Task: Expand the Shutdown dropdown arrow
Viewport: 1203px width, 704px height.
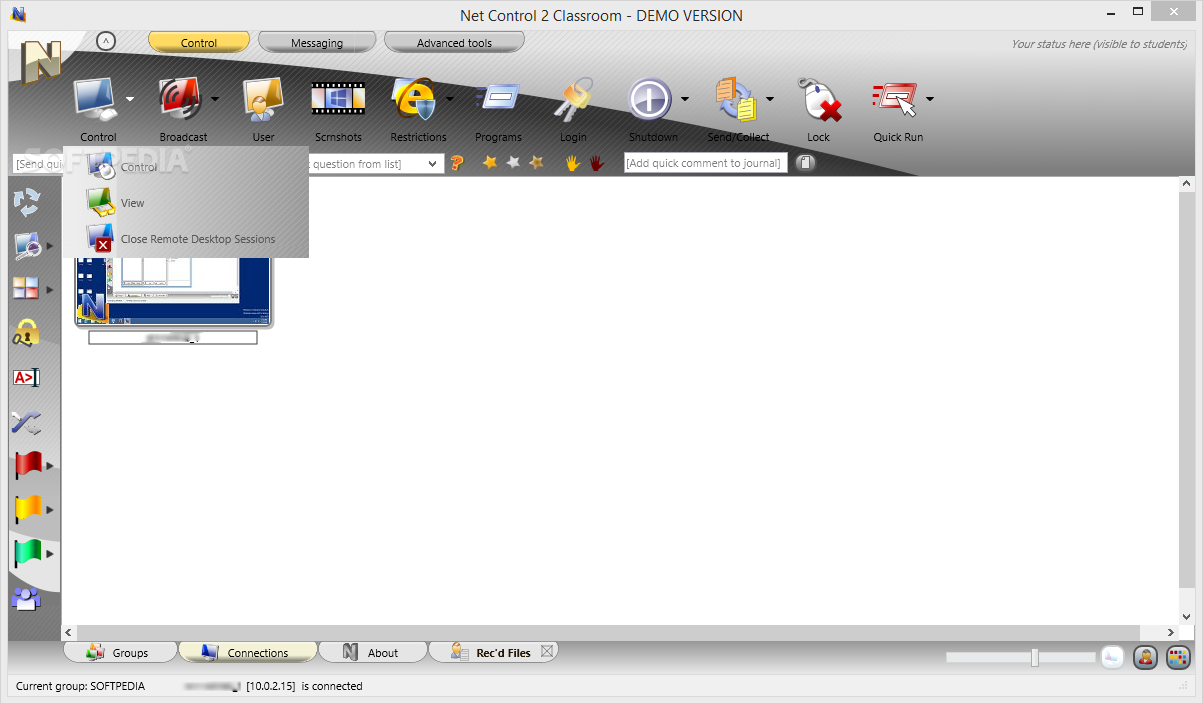Action: (x=685, y=99)
